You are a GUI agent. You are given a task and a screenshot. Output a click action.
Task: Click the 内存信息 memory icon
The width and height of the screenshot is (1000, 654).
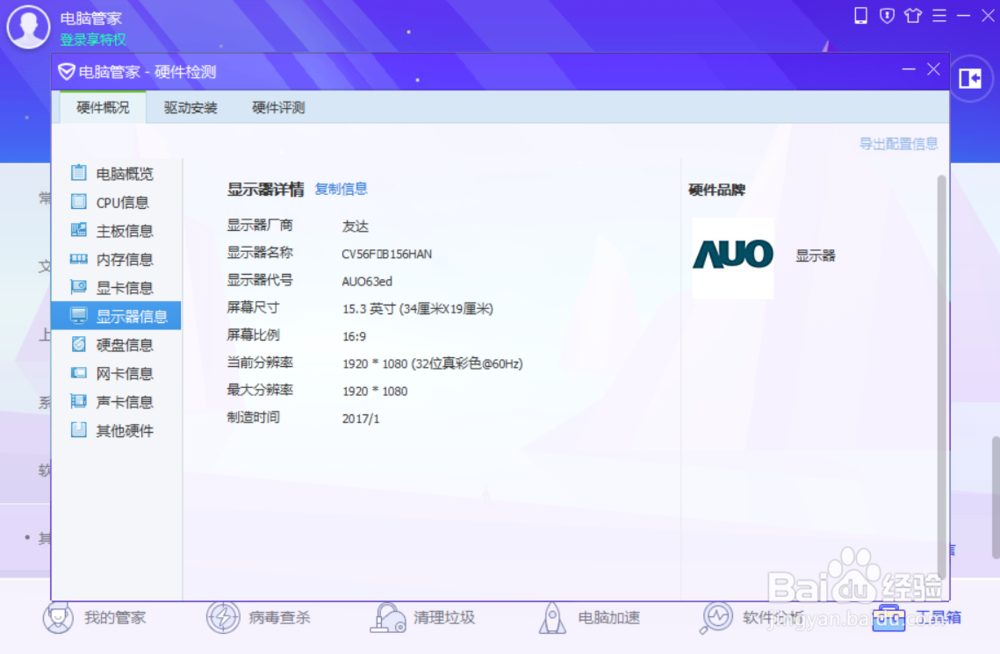[78, 258]
